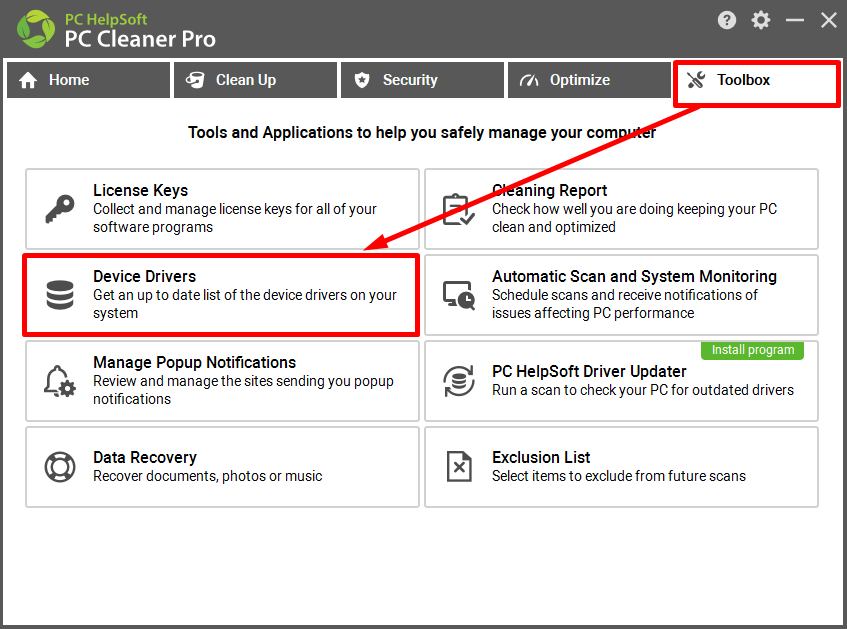
Task: Open the help question mark icon
Action: coord(727,21)
